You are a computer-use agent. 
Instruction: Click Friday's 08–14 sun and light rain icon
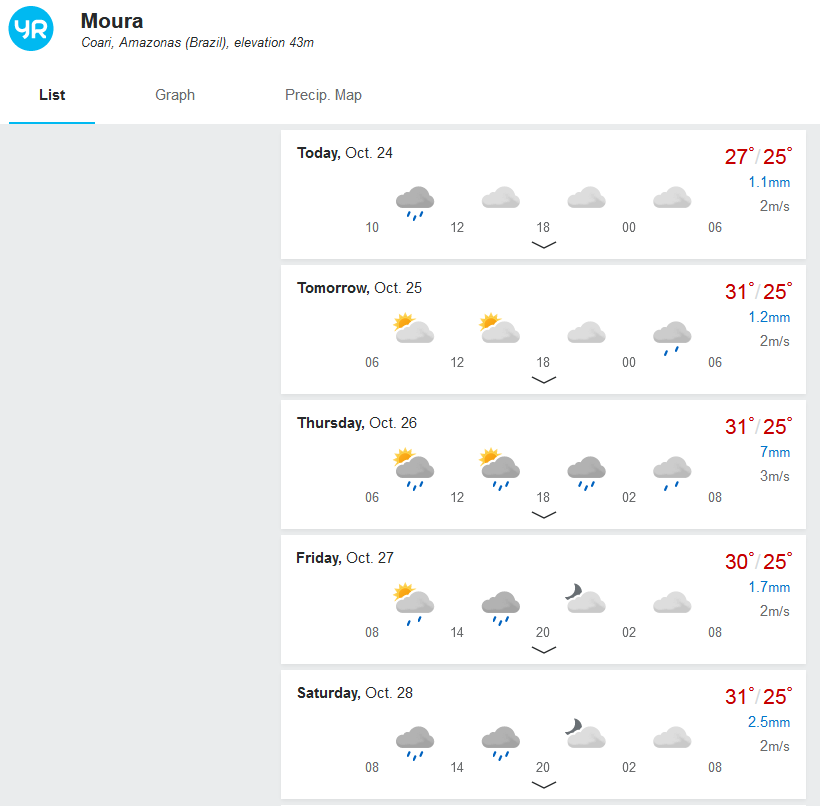tap(414, 604)
